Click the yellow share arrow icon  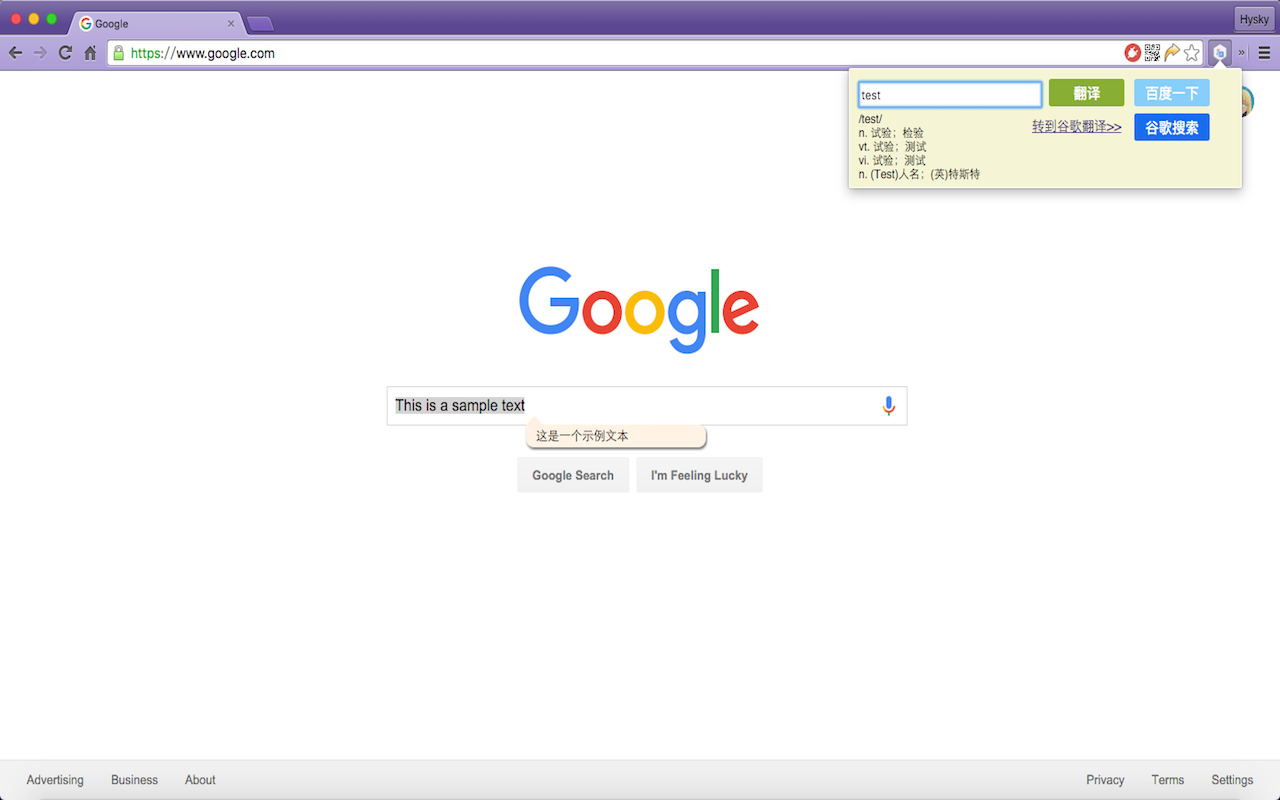(1172, 53)
